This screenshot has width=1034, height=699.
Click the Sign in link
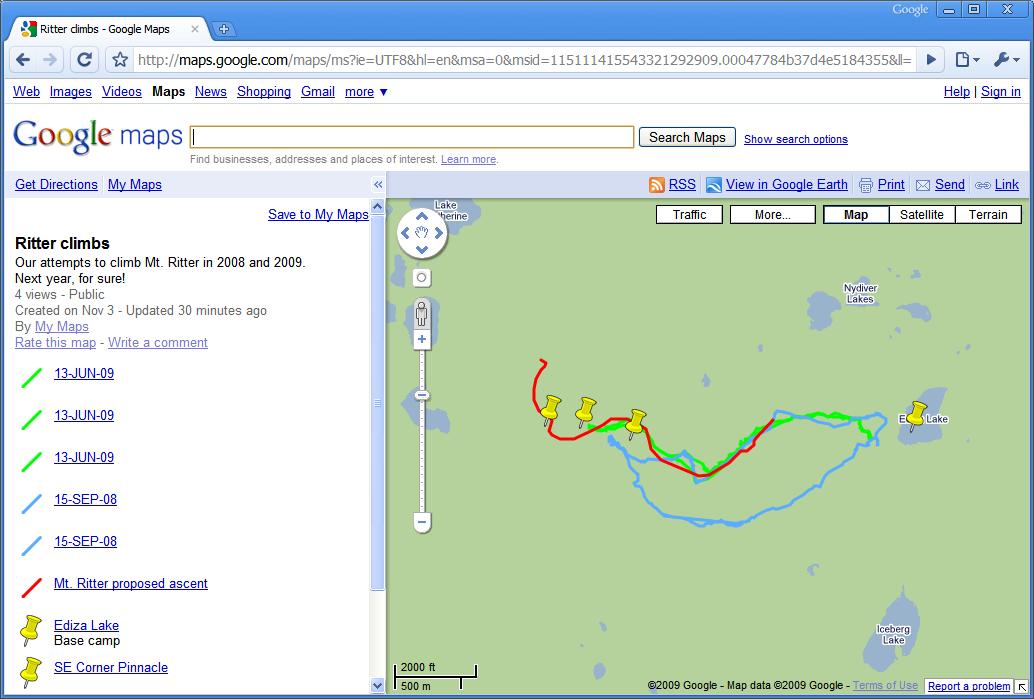(1000, 92)
